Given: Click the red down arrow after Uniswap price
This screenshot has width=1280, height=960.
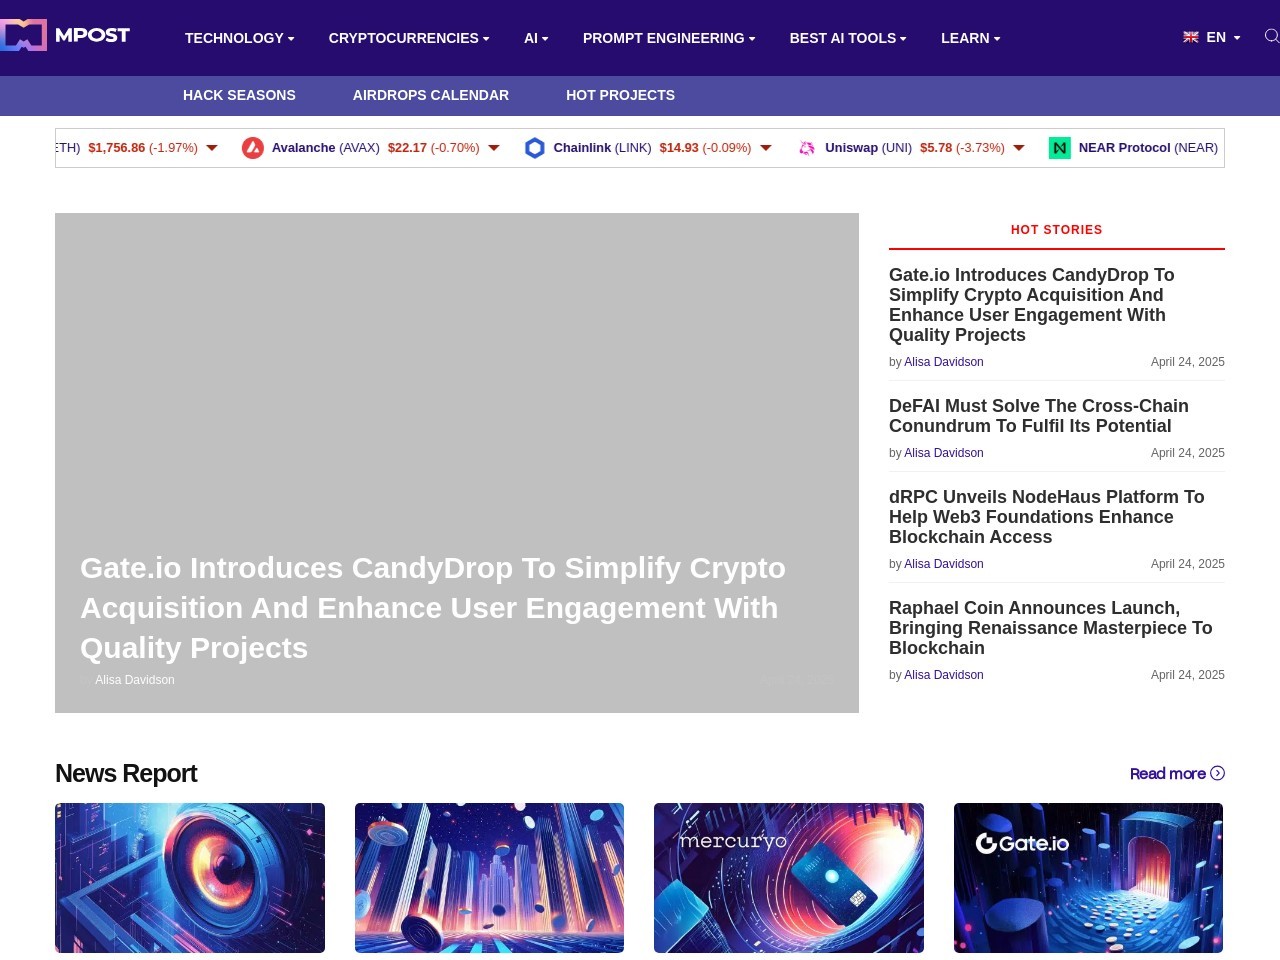Looking at the screenshot, I should [1019, 148].
